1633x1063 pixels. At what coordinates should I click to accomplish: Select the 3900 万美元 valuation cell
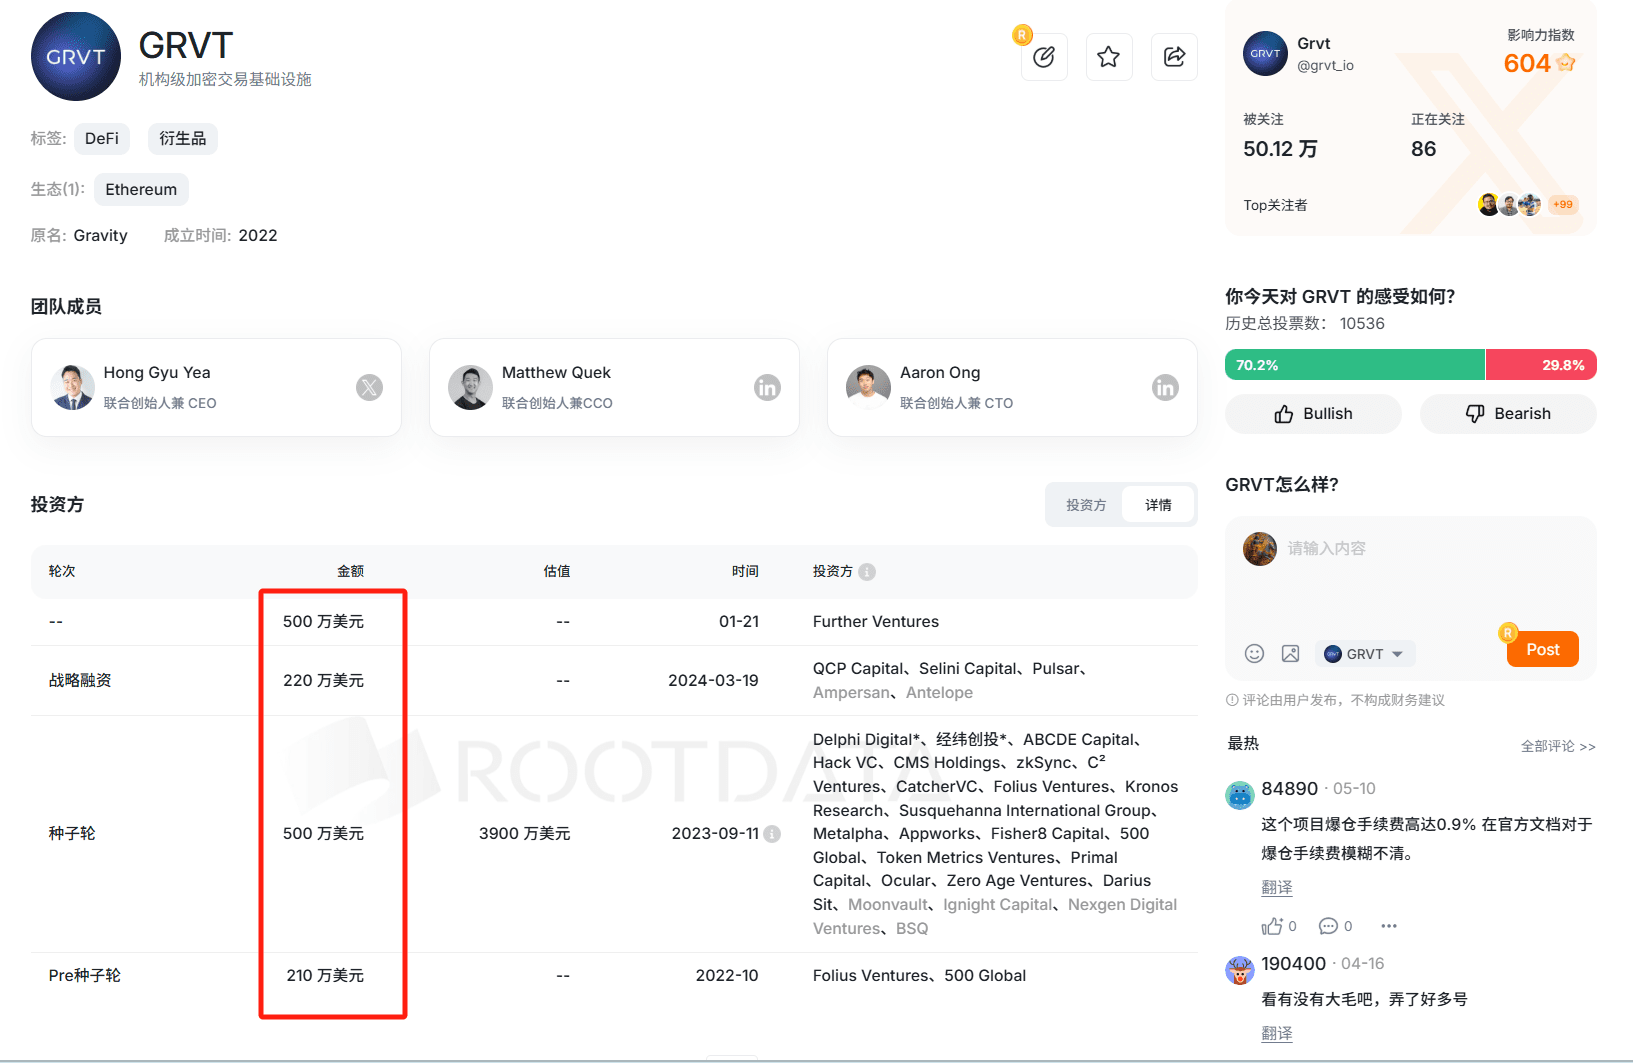[x=524, y=834]
